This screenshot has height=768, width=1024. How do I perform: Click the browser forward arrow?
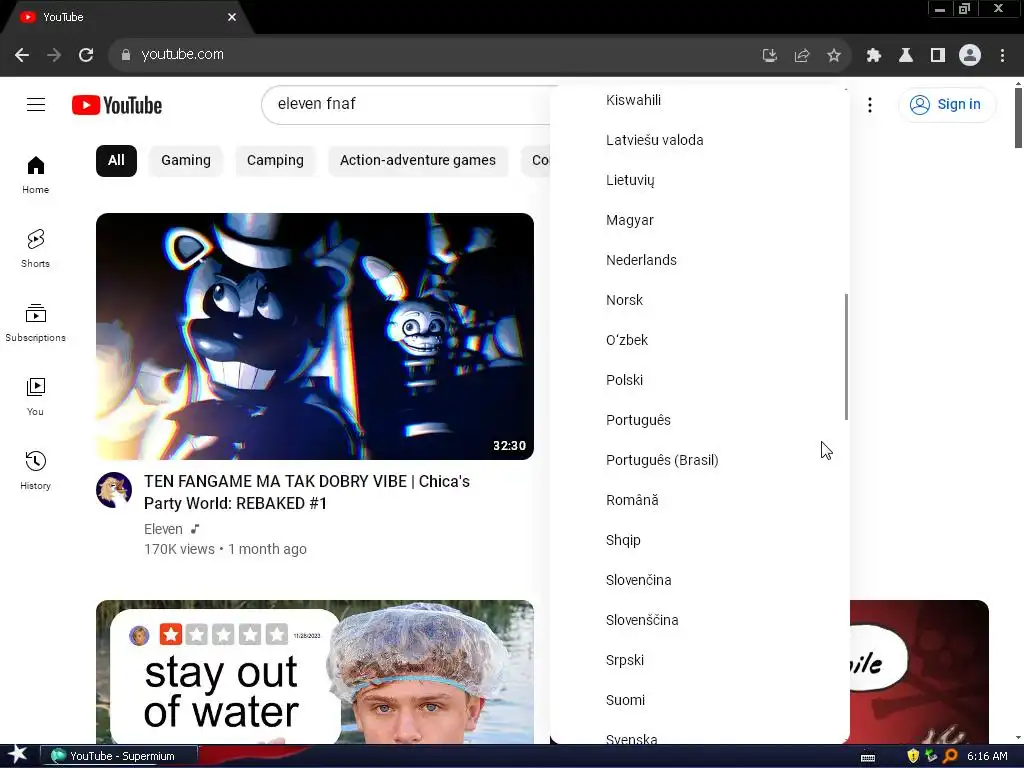tap(54, 55)
